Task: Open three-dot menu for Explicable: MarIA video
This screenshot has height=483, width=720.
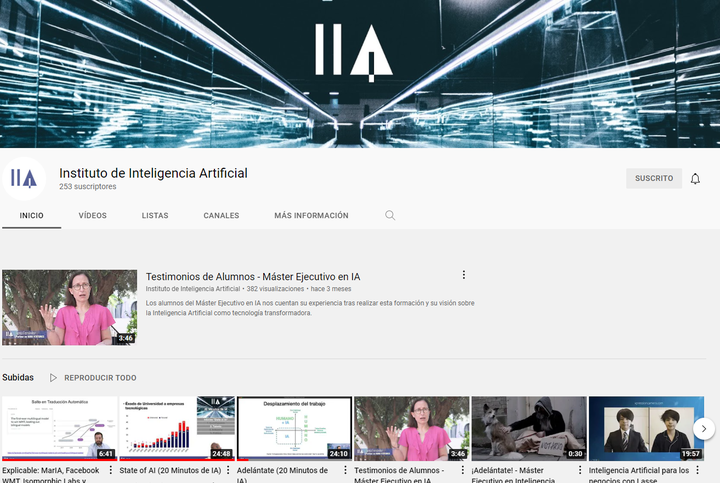Action: [x=111, y=470]
